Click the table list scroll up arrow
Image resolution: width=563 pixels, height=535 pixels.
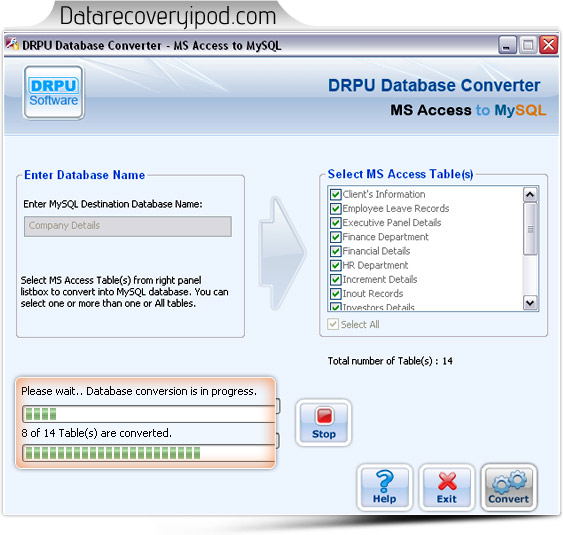(530, 195)
